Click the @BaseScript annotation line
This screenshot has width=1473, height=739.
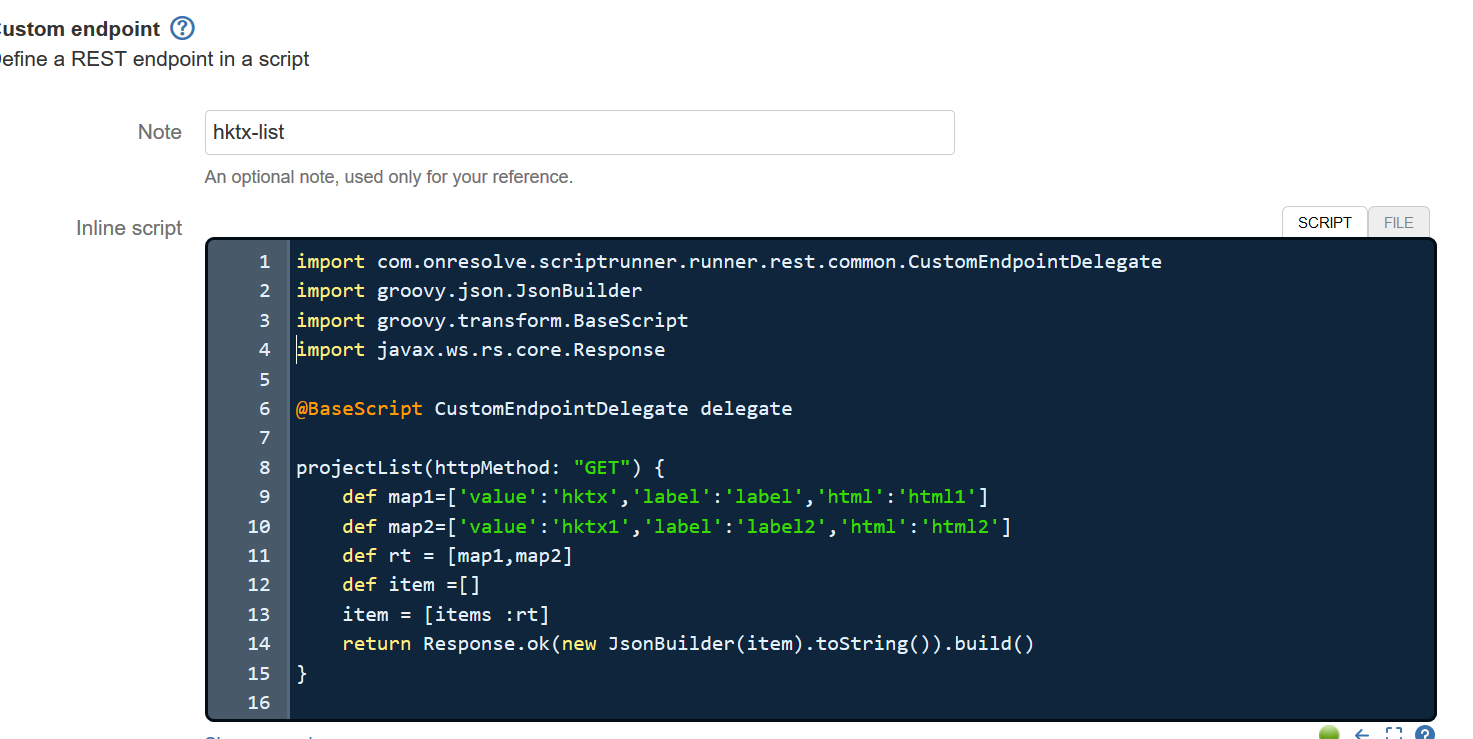[x=544, y=408]
